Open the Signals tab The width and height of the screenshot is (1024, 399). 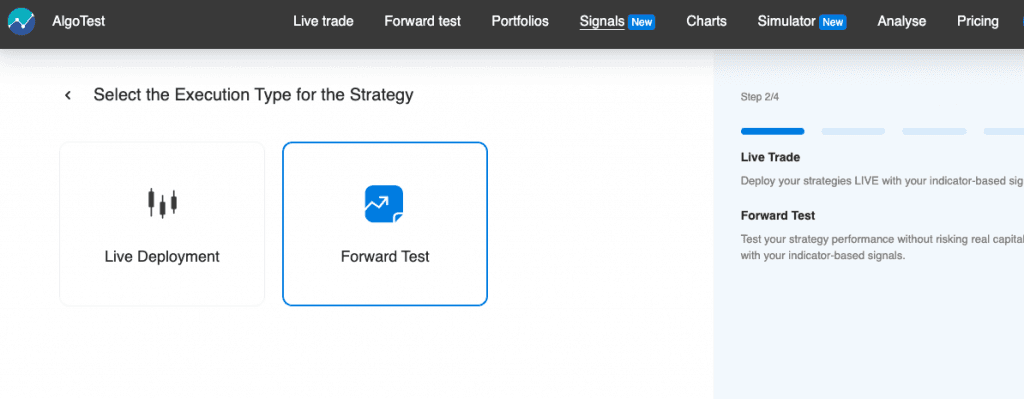pyautogui.click(x=602, y=22)
